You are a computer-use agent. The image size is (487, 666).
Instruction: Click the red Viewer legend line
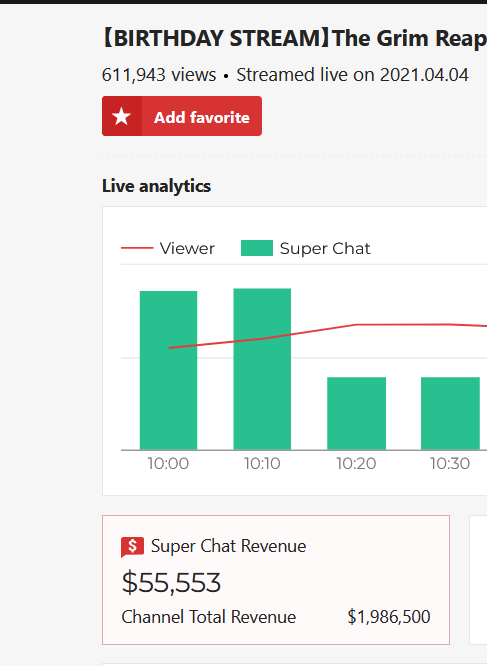(x=137, y=248)
